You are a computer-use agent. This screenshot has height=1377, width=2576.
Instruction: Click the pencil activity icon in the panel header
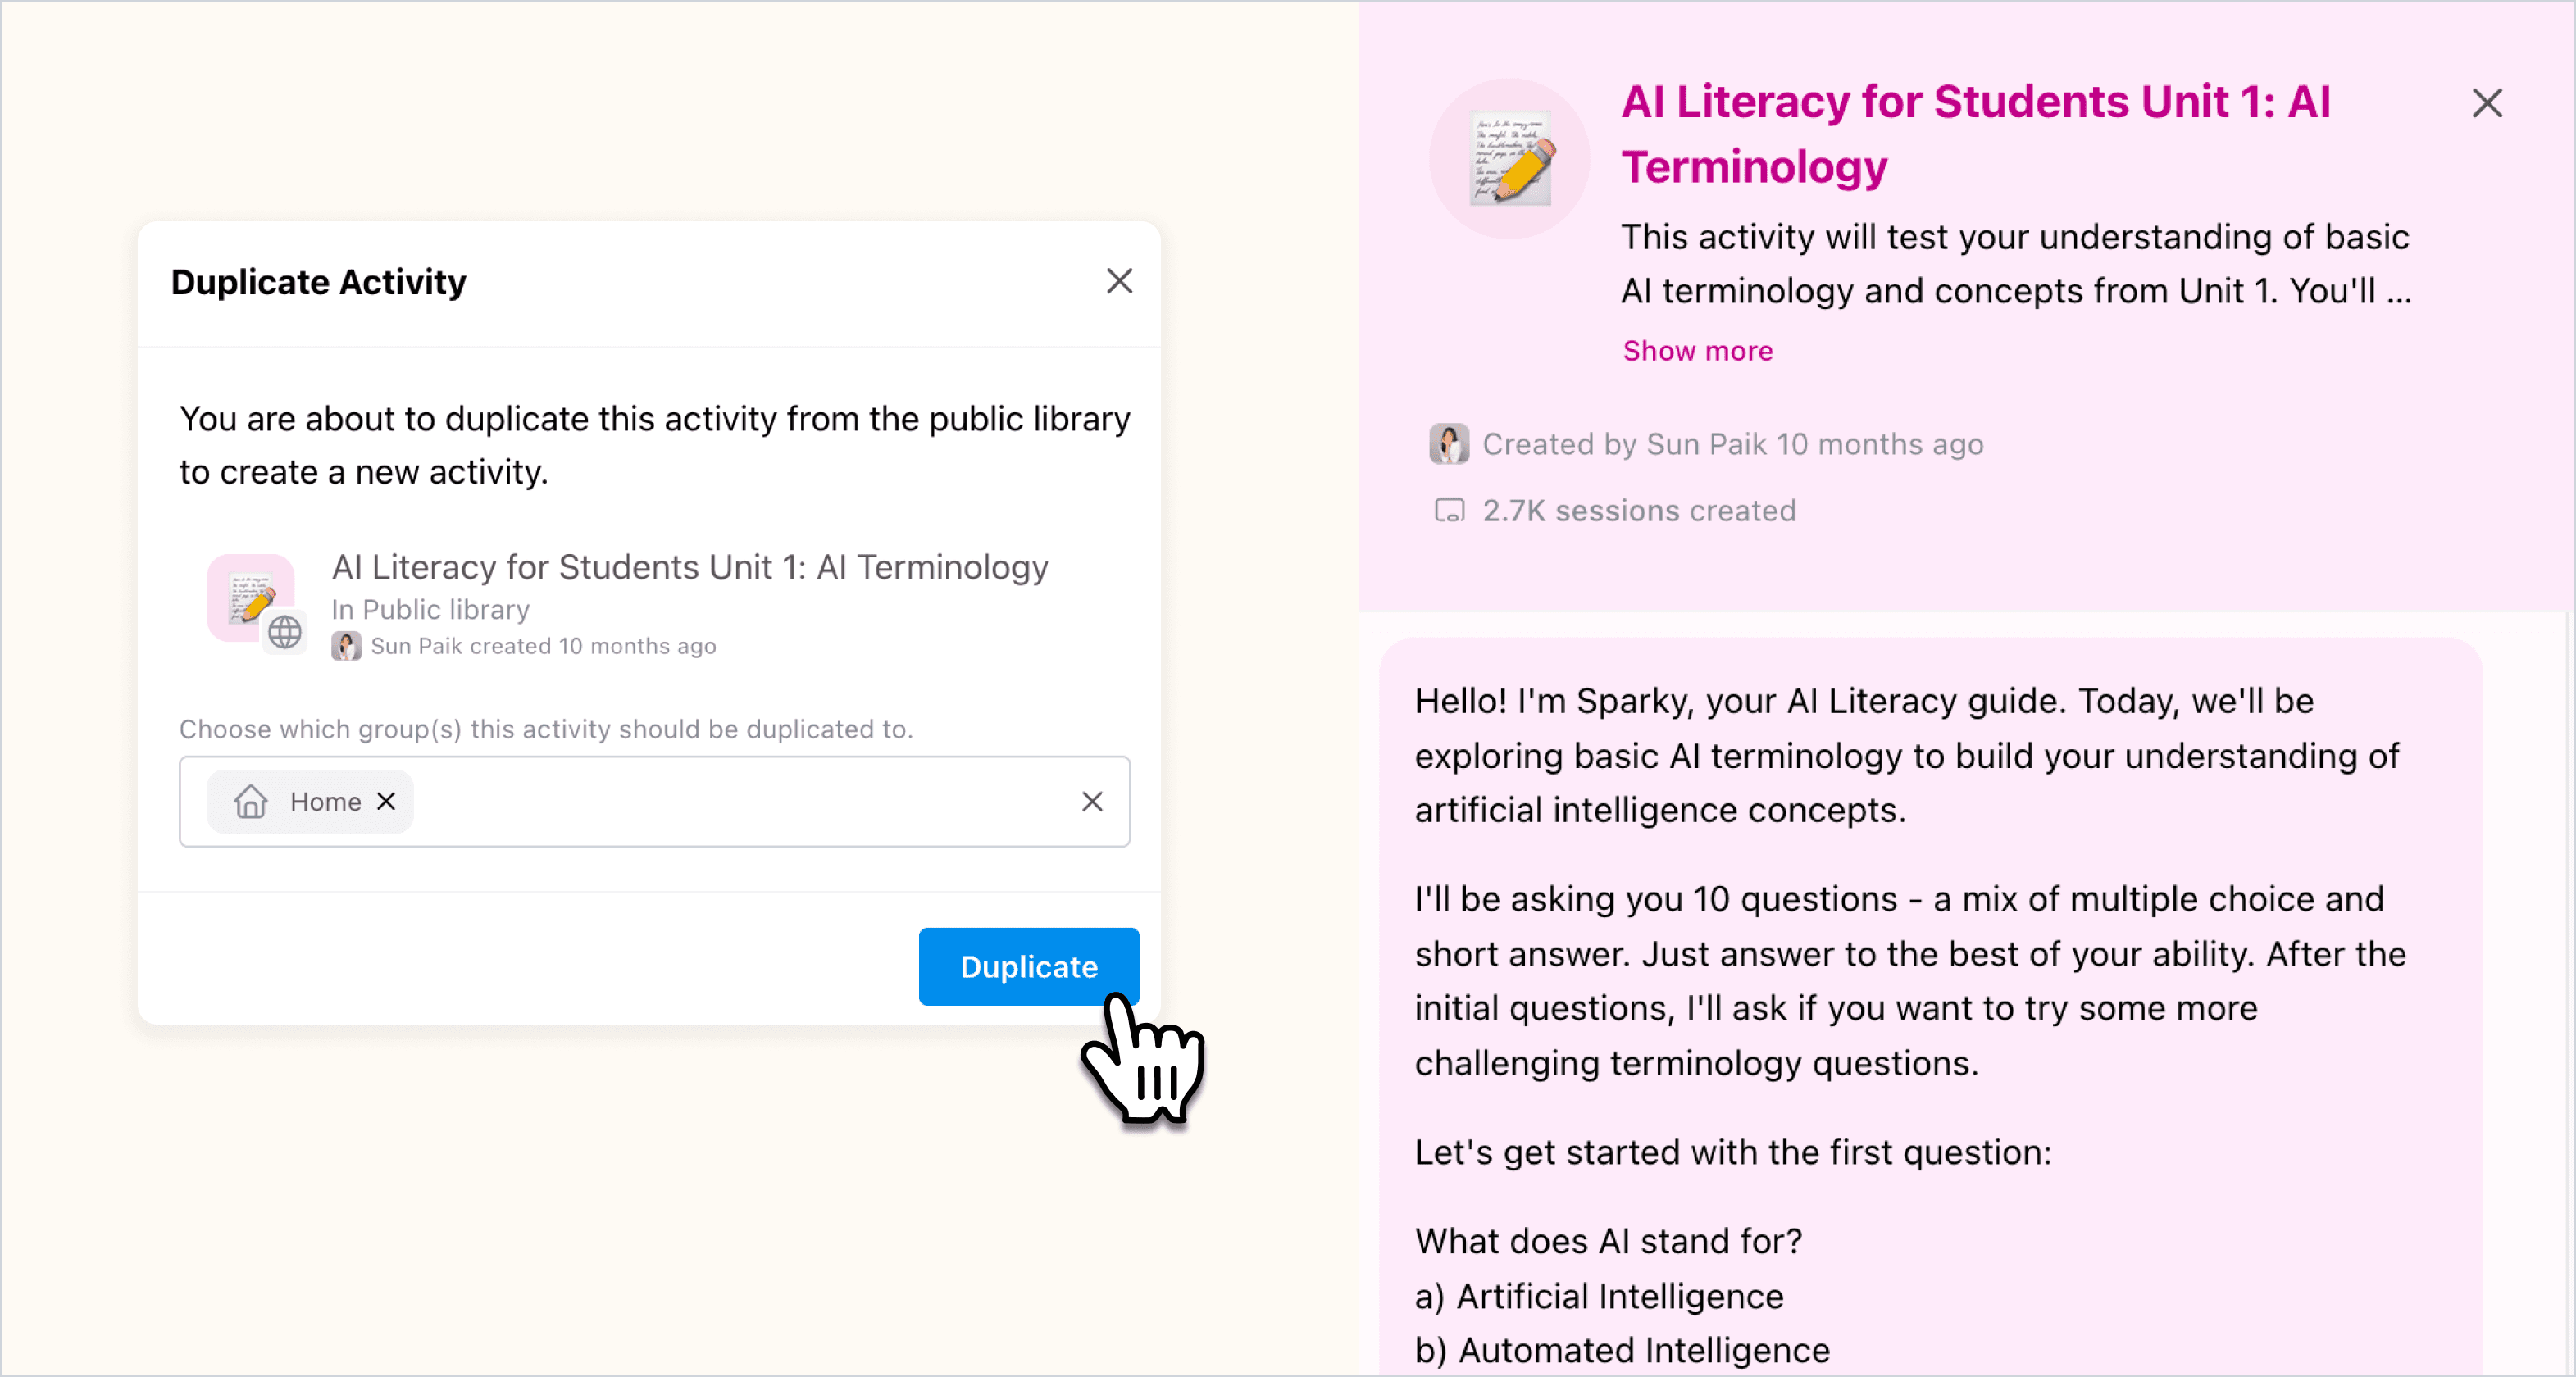click(1510, 158)
